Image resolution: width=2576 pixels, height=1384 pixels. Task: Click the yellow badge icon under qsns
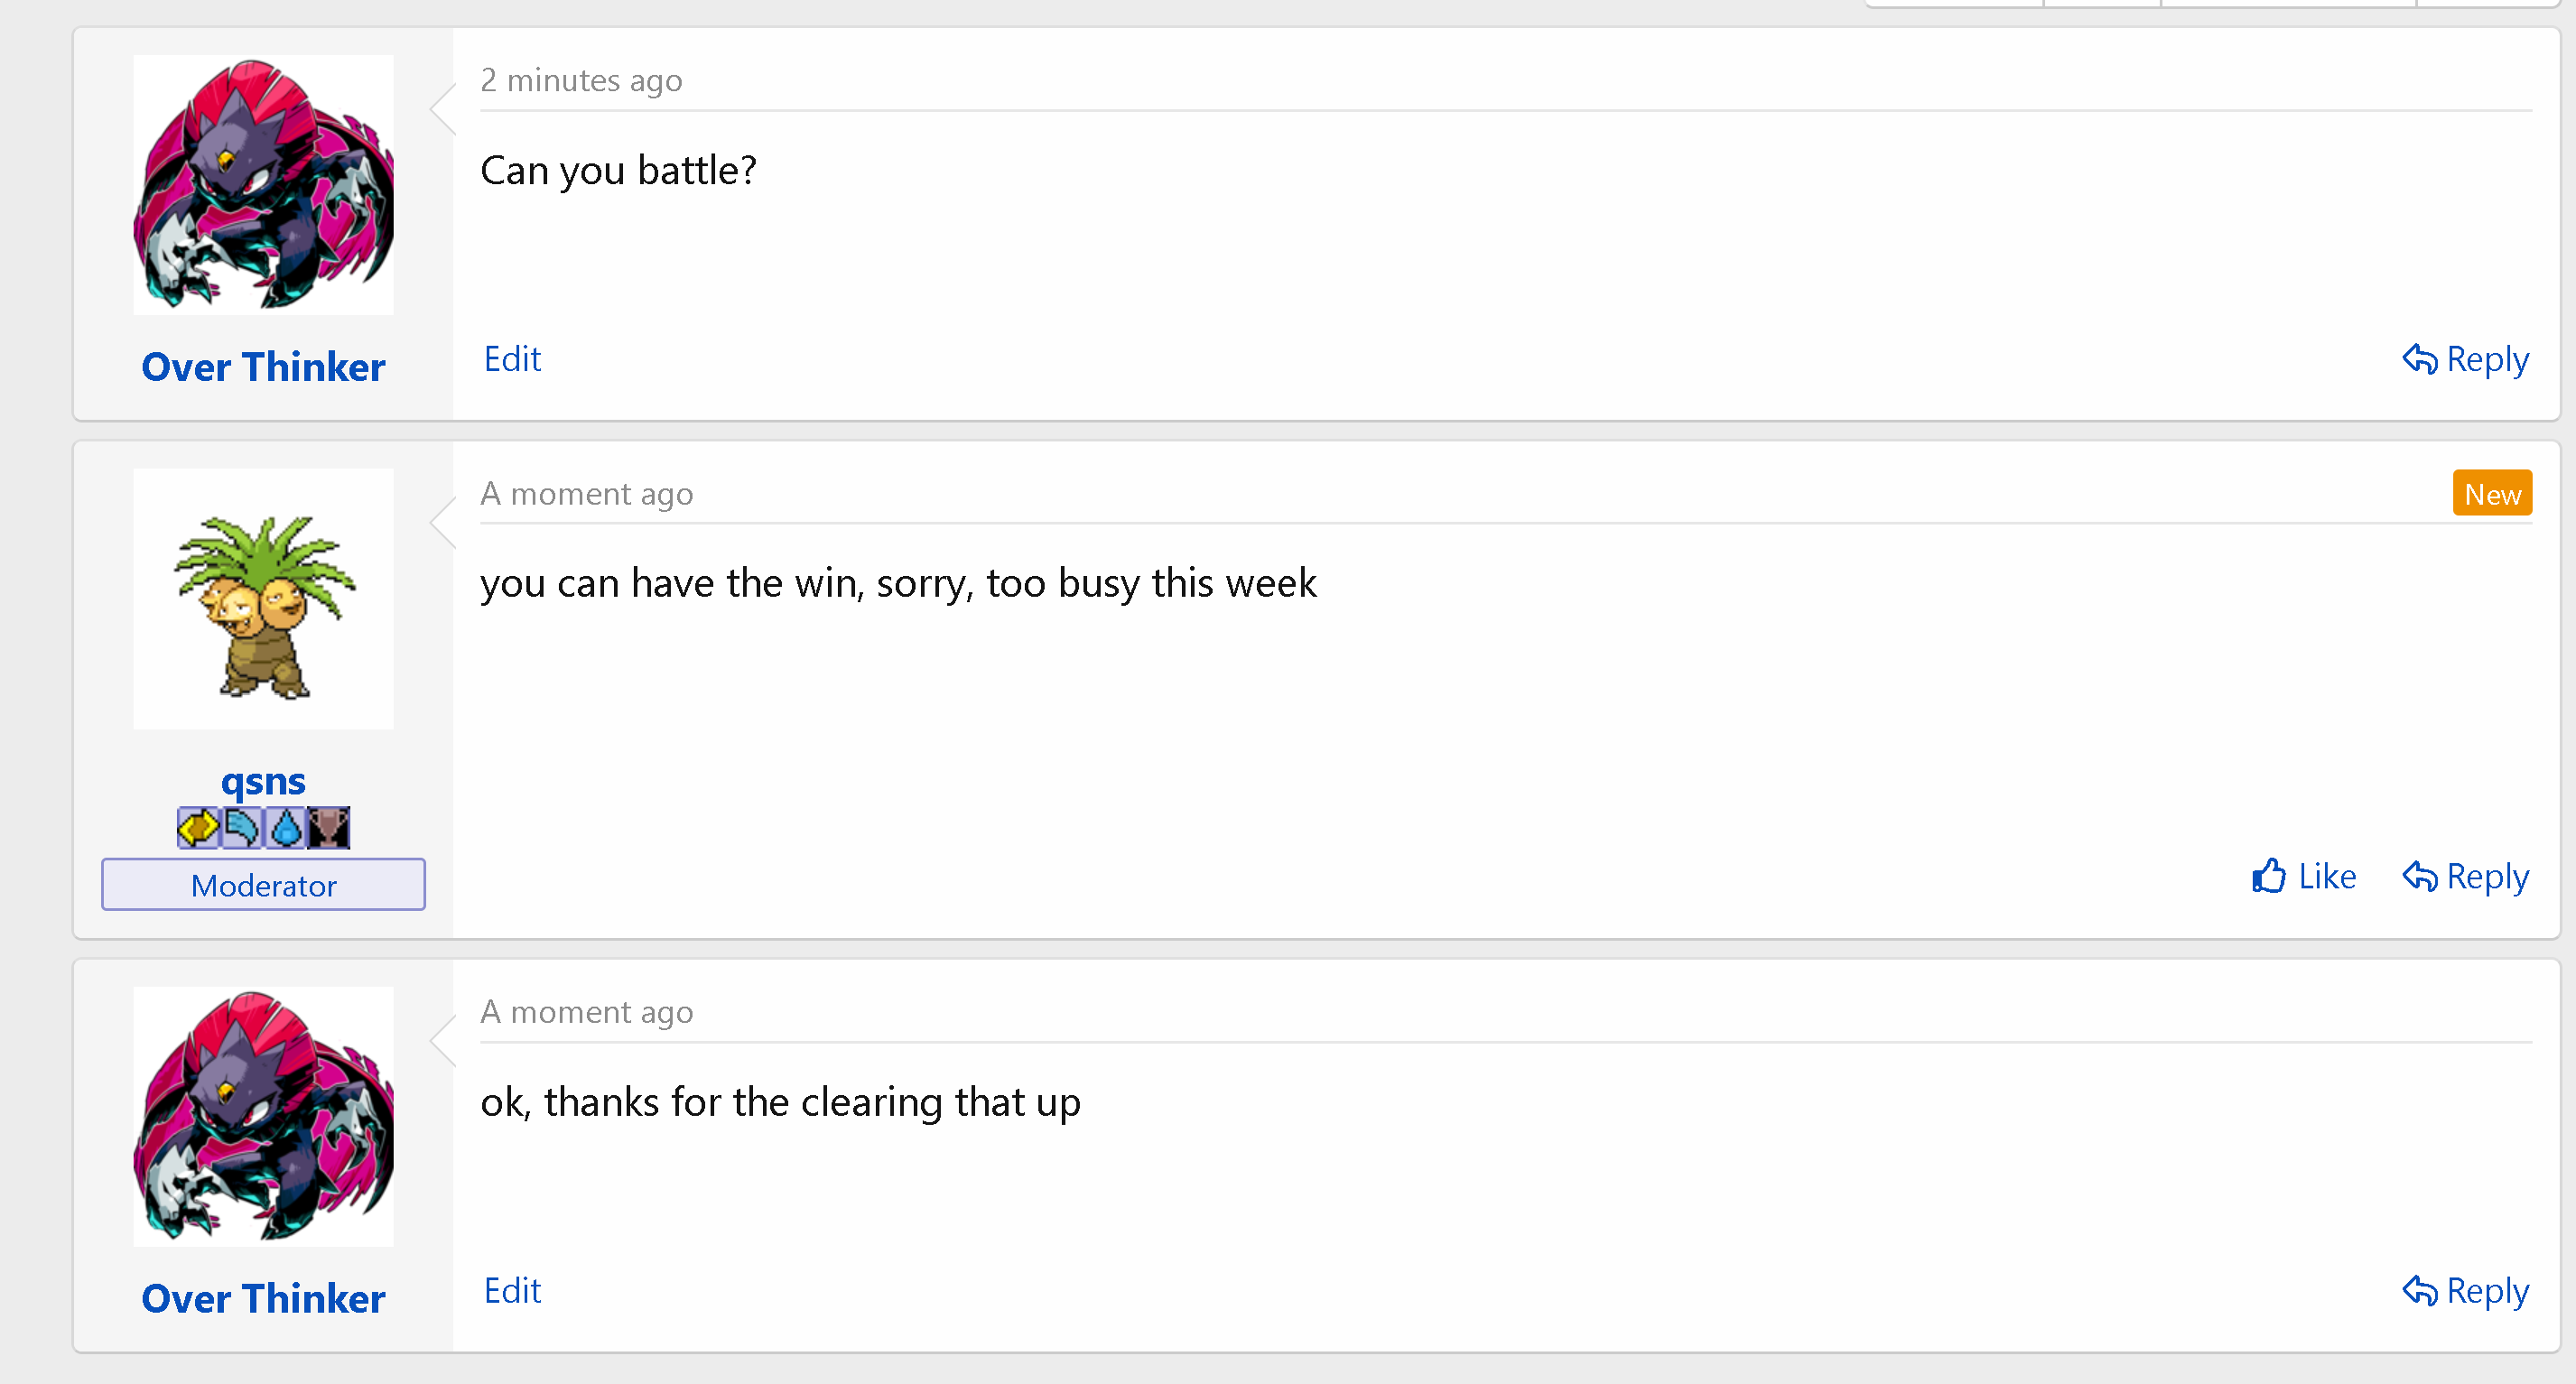pyautogui.click(x=198, y=828)
